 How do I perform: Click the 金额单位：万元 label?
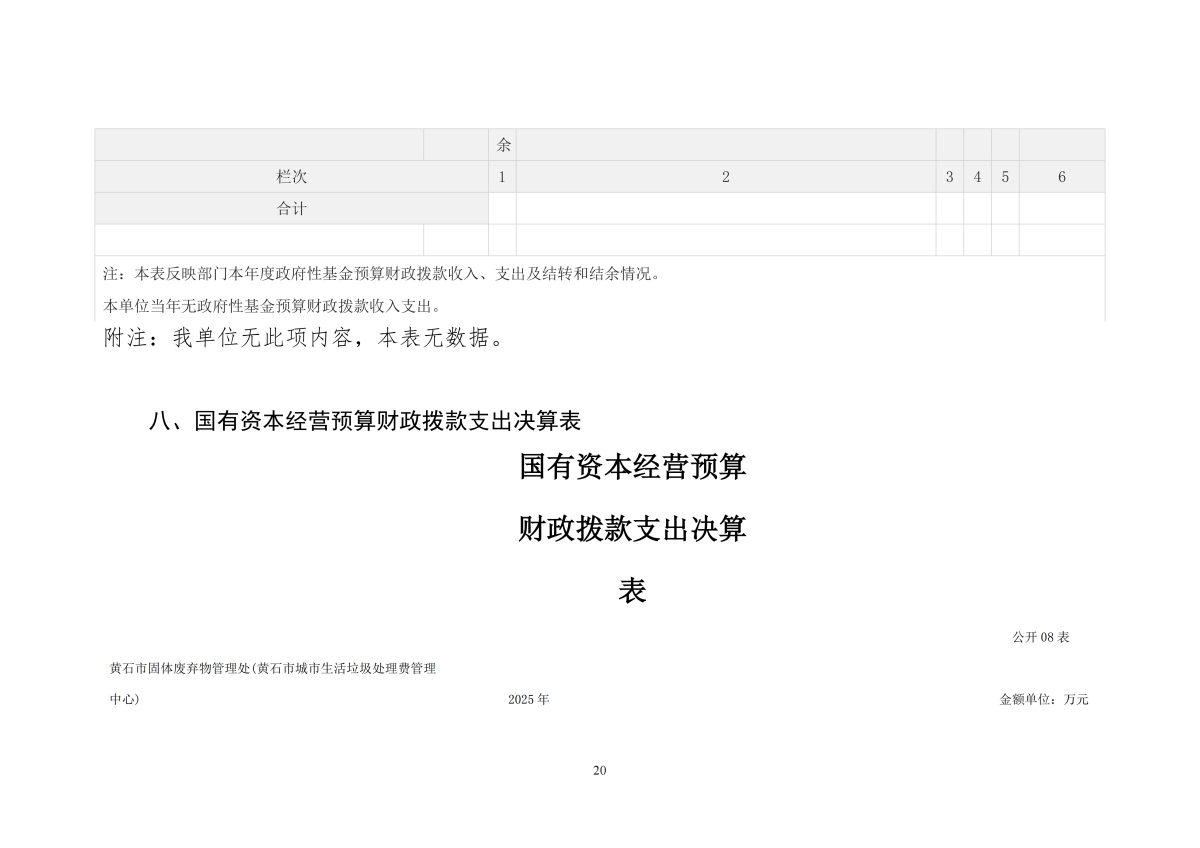1044,699
